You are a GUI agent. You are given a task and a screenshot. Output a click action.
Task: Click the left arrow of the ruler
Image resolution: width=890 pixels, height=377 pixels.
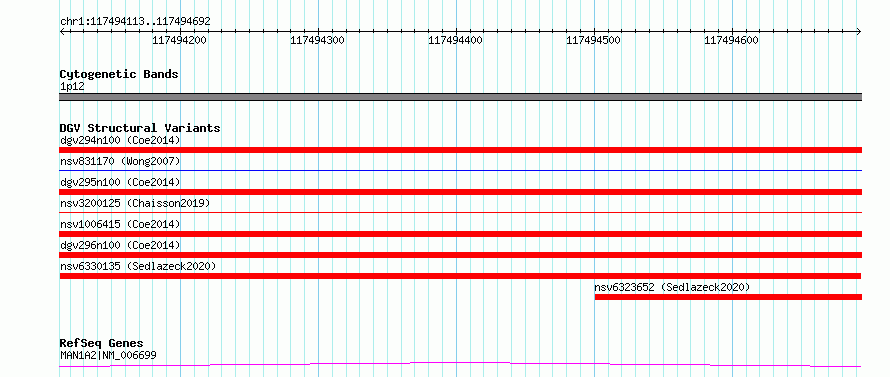tap(62, 31)
